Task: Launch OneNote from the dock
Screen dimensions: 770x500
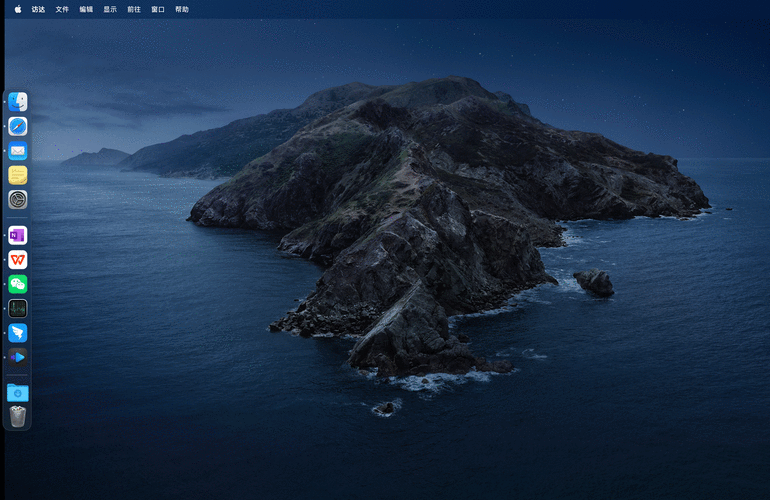Action: tap(18, 236)
